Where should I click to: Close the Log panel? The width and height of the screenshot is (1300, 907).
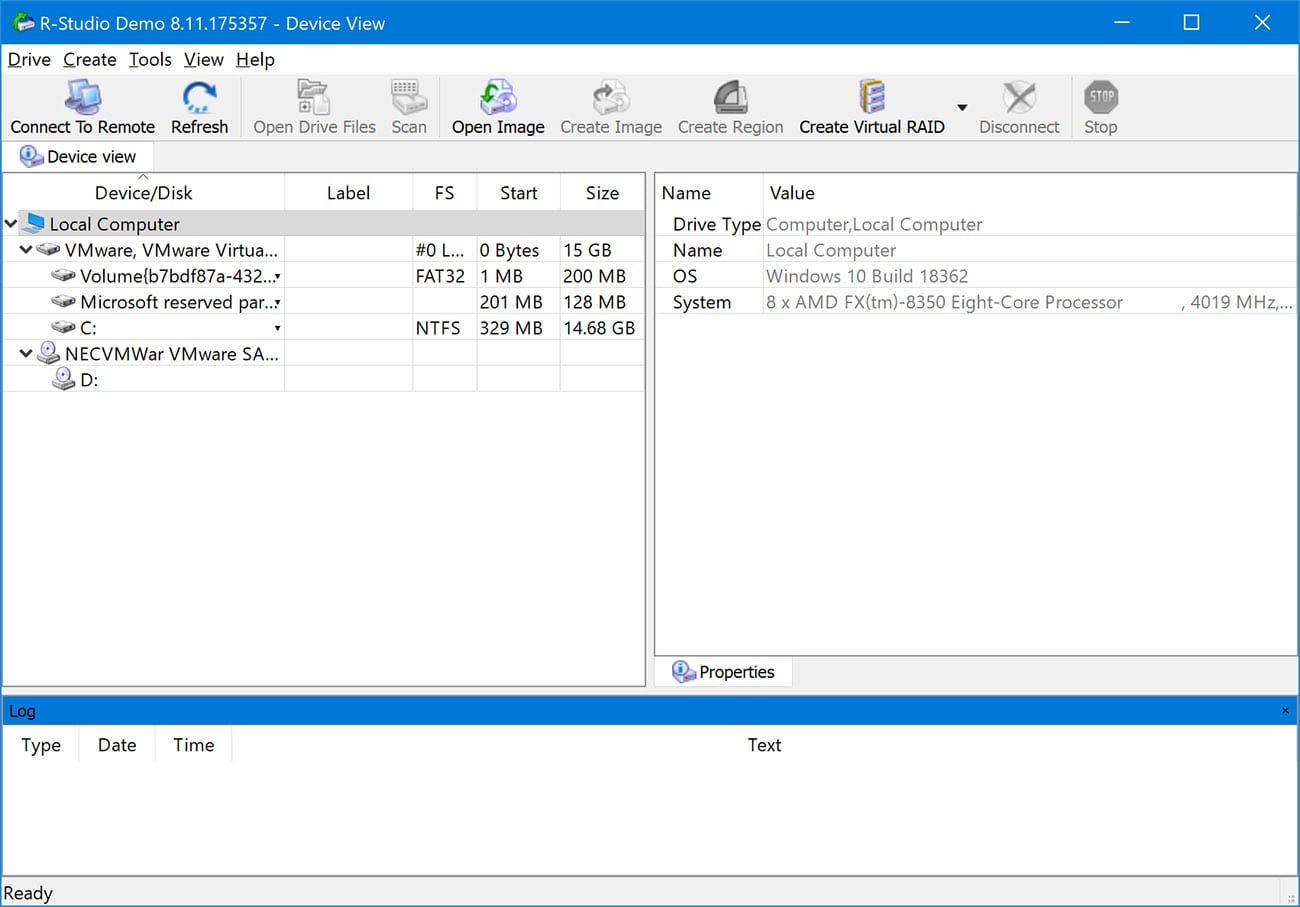pyautogui.click(x=1285, y=711)
